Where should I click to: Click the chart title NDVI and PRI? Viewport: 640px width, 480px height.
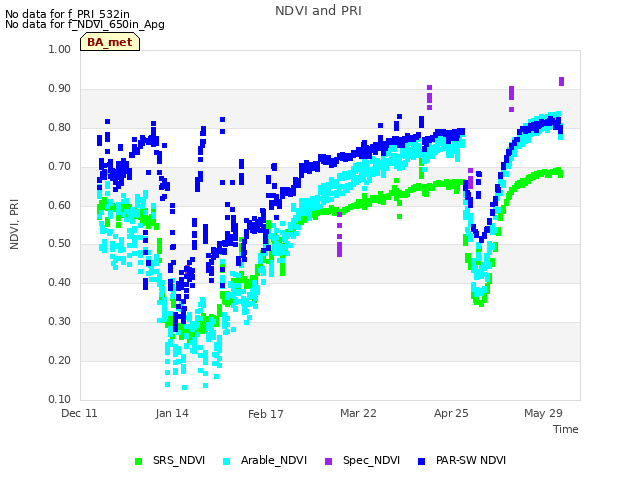click(318, 11)
